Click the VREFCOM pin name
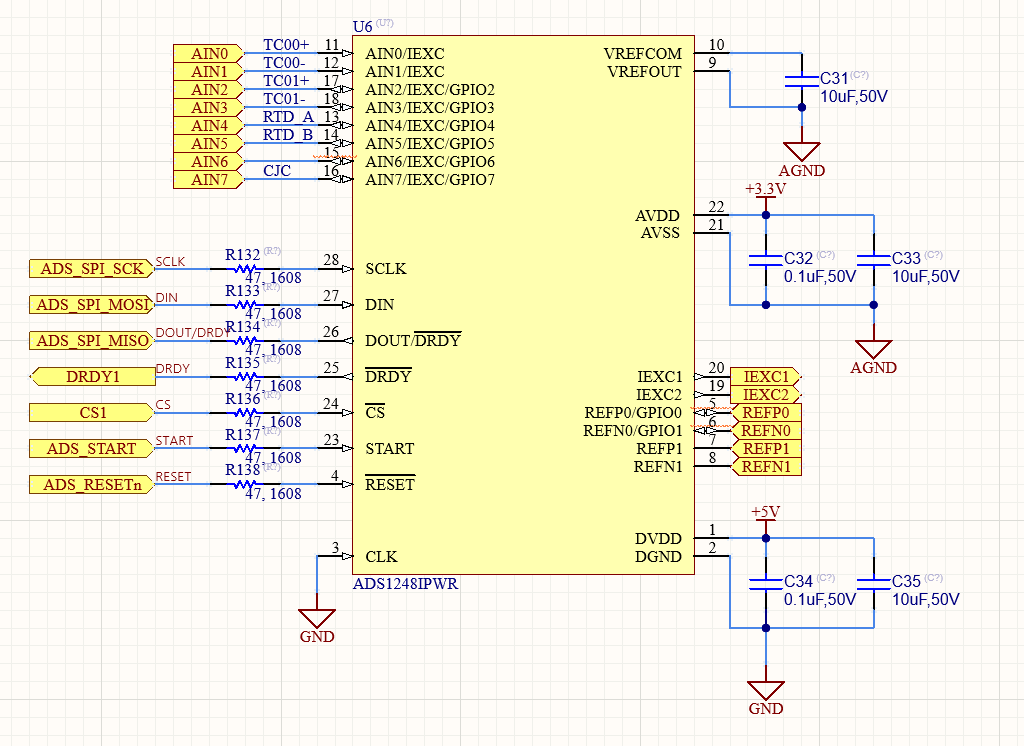 pos(643,54)
